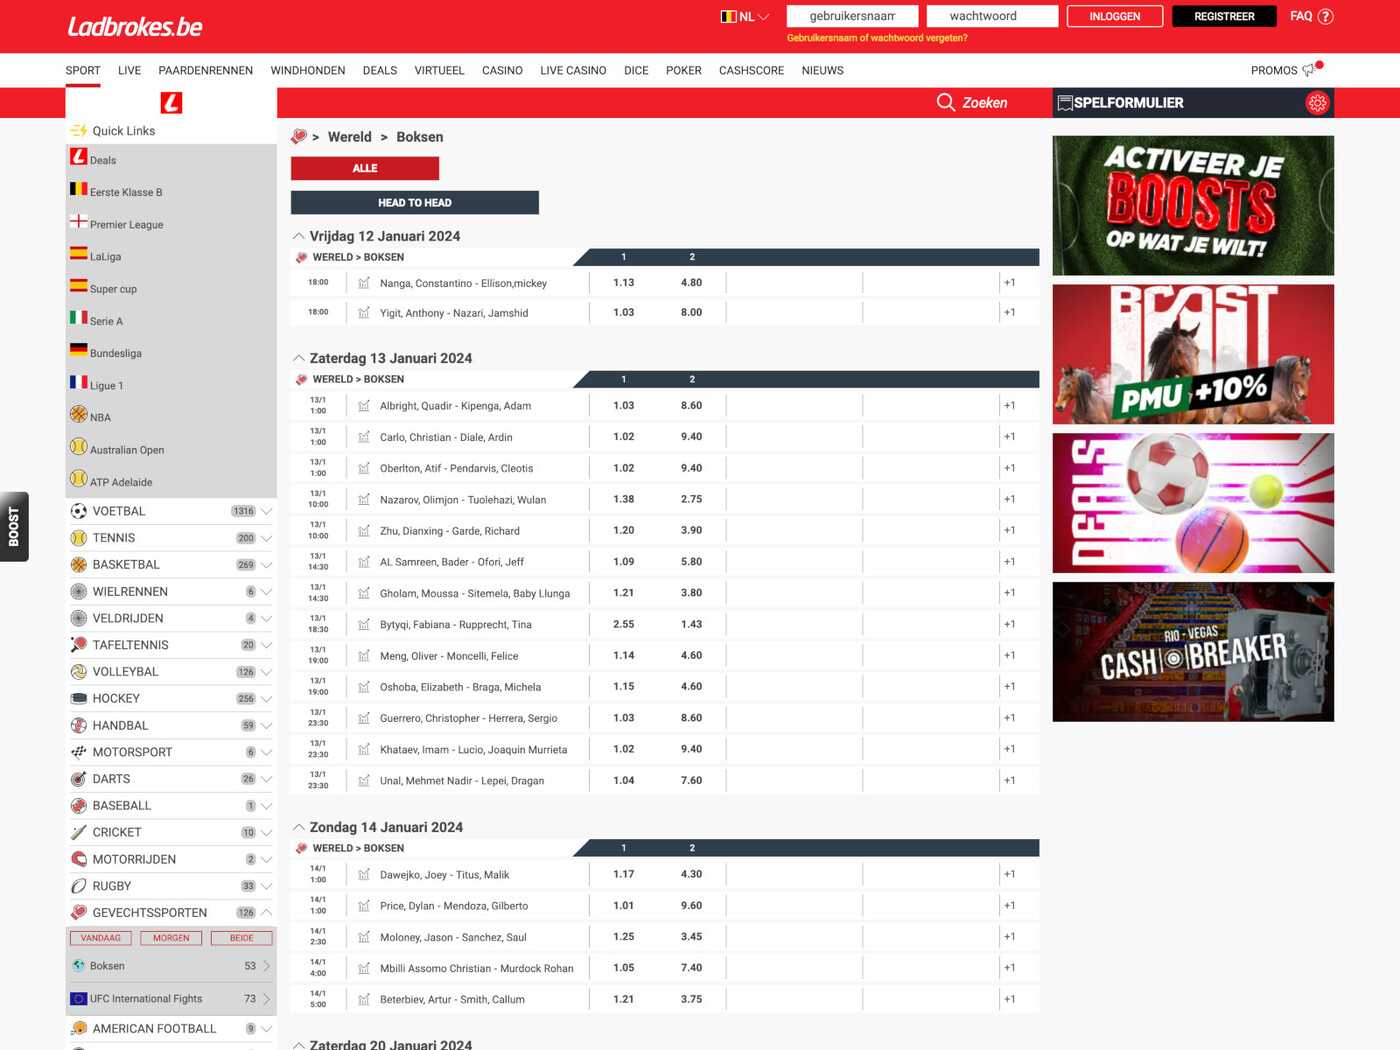This screenshot has height=1050, width=1400.
Task: Click forgot username or password link
Action: [877, 38]
